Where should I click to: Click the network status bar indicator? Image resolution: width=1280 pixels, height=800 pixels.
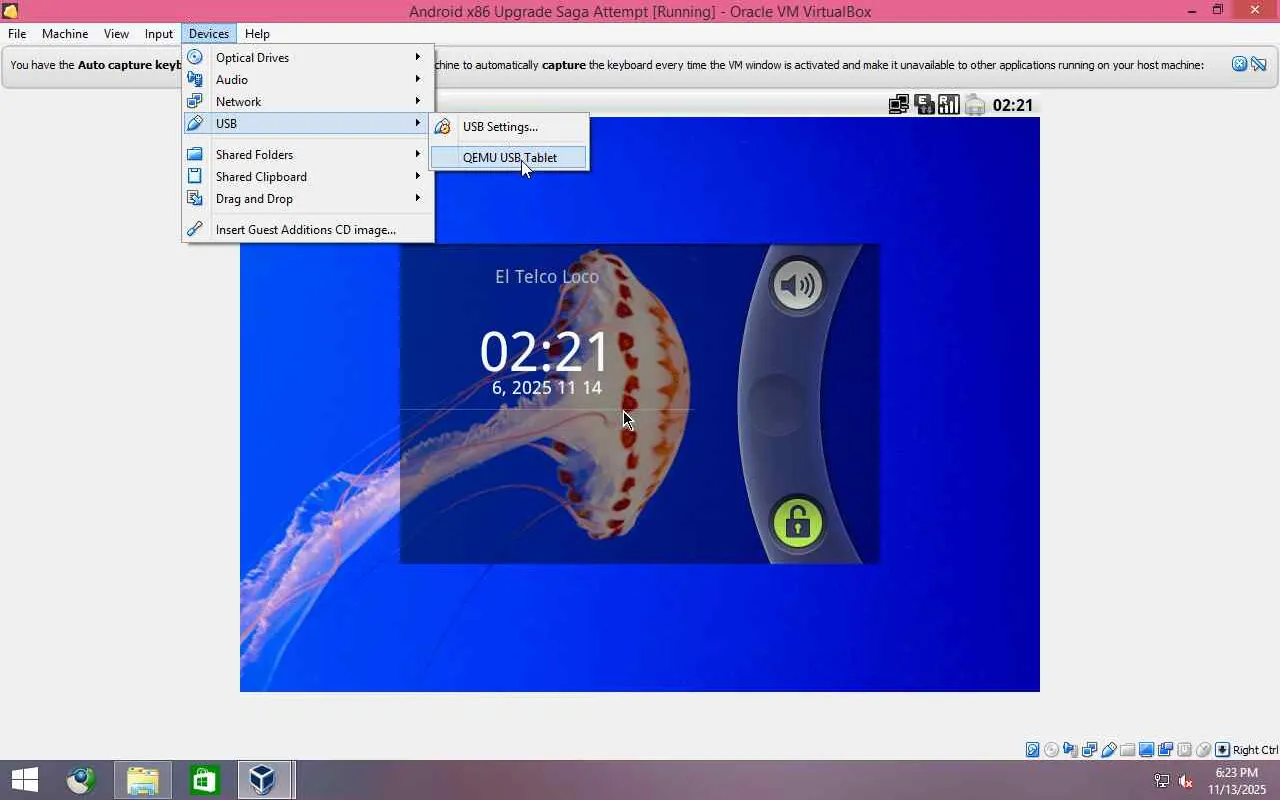1089,750
